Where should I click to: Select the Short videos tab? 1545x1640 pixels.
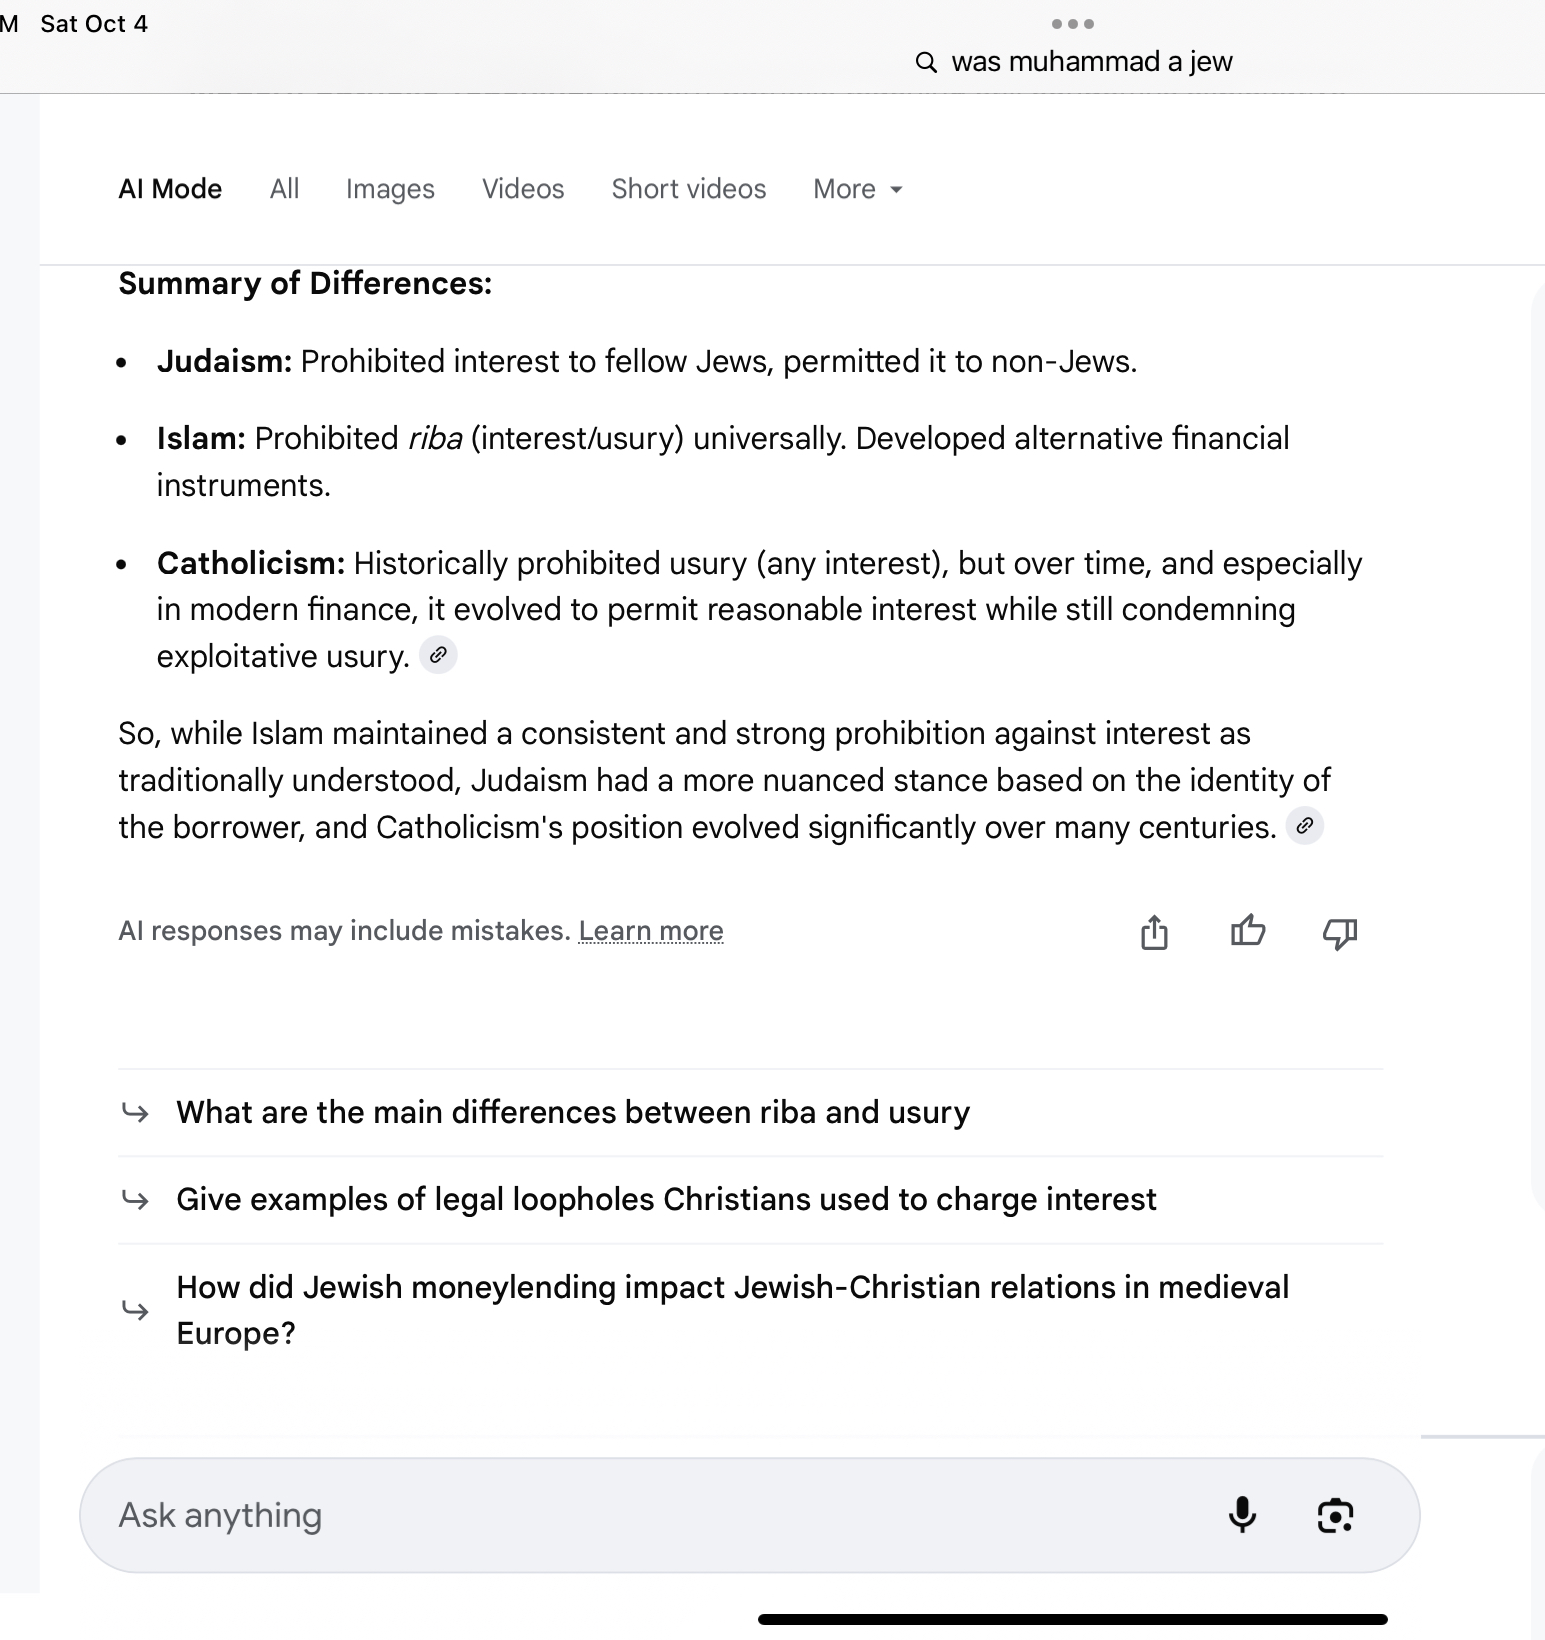(689, 189)
